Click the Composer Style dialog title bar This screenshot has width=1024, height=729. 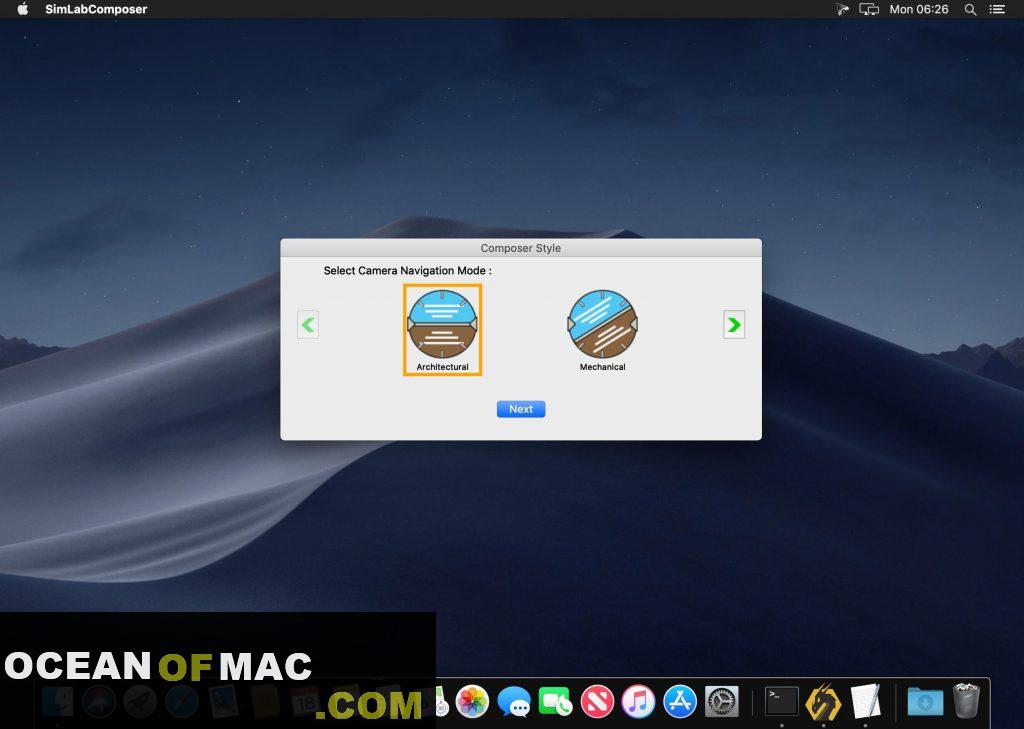(x=520, y=248)
